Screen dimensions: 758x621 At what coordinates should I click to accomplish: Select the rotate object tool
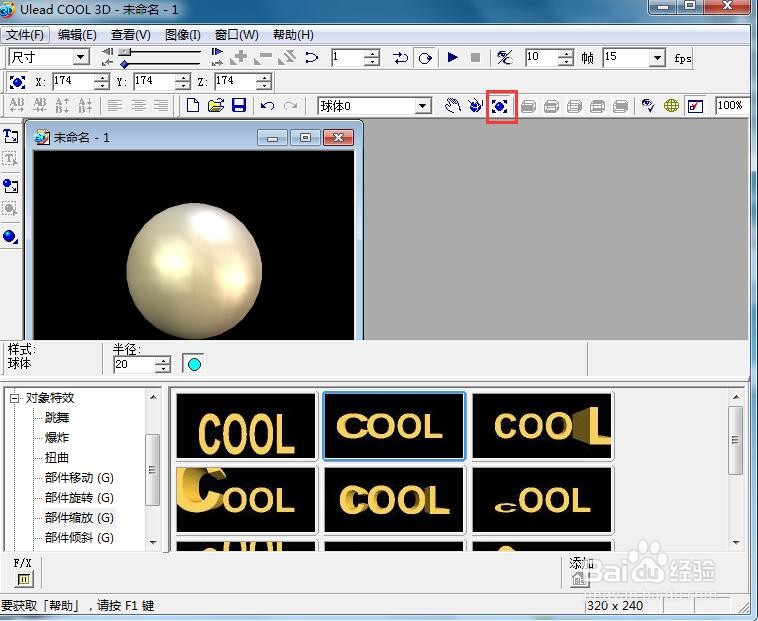(x=476, y=105)
